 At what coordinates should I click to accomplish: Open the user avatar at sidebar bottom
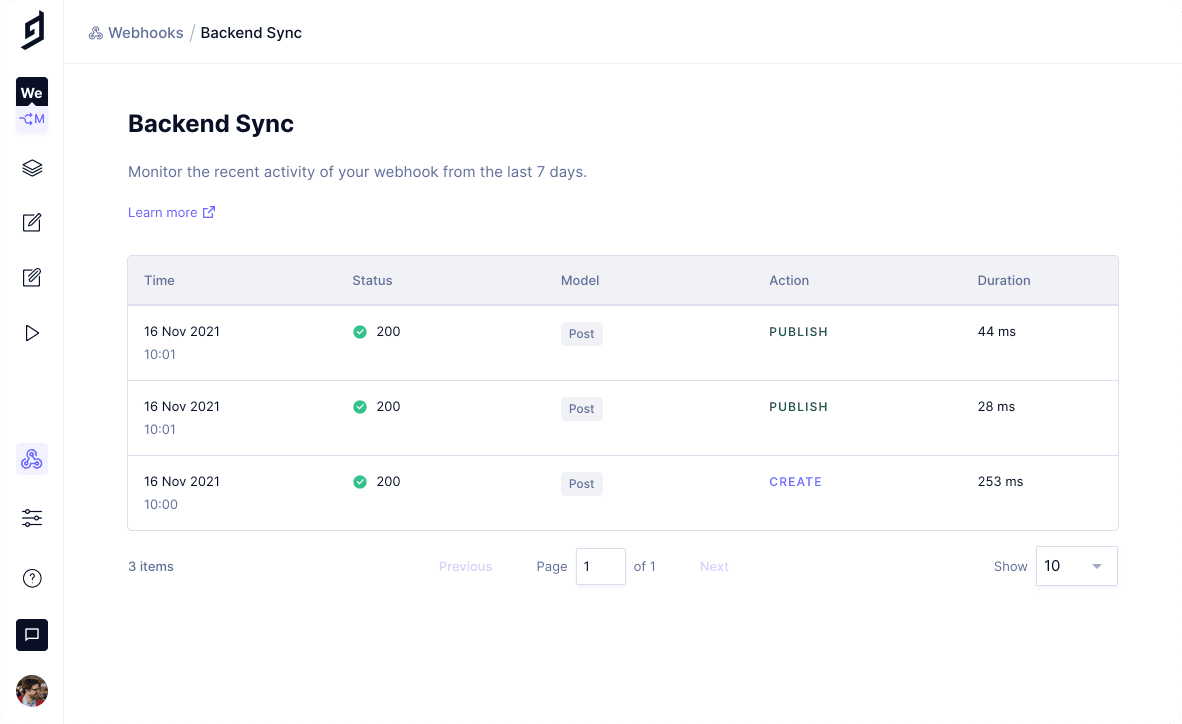point(31,691)
